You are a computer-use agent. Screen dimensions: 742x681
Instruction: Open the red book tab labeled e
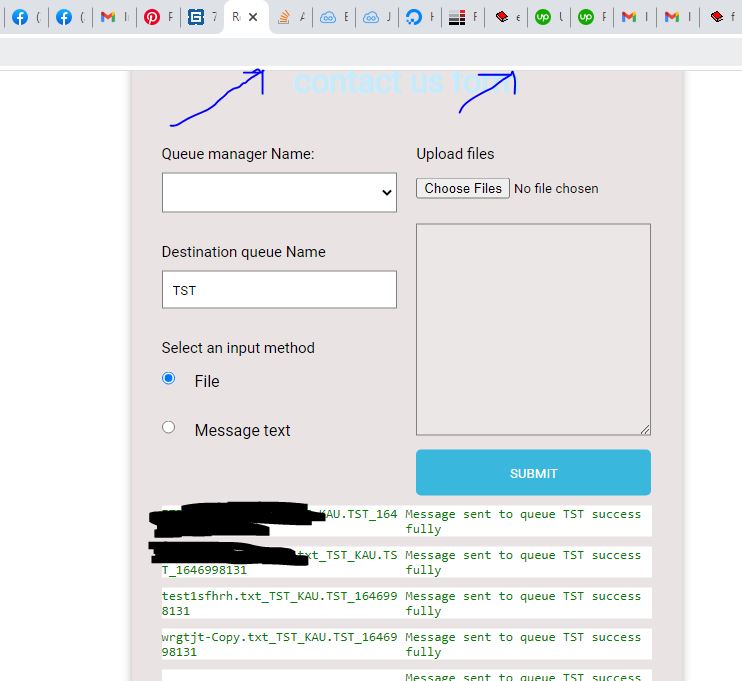pyautogui.click(x=506, y=18)
